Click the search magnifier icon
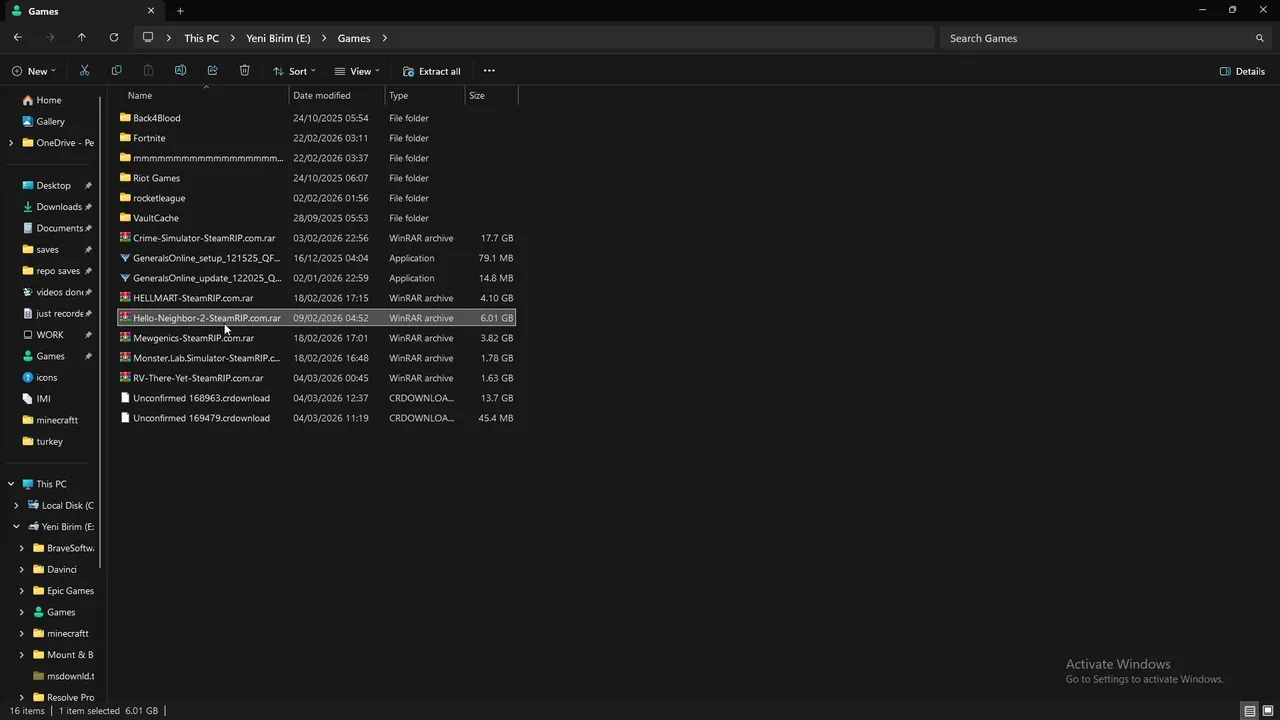Viewport: 1280px width, 720px height. [x=1259, y=38]
